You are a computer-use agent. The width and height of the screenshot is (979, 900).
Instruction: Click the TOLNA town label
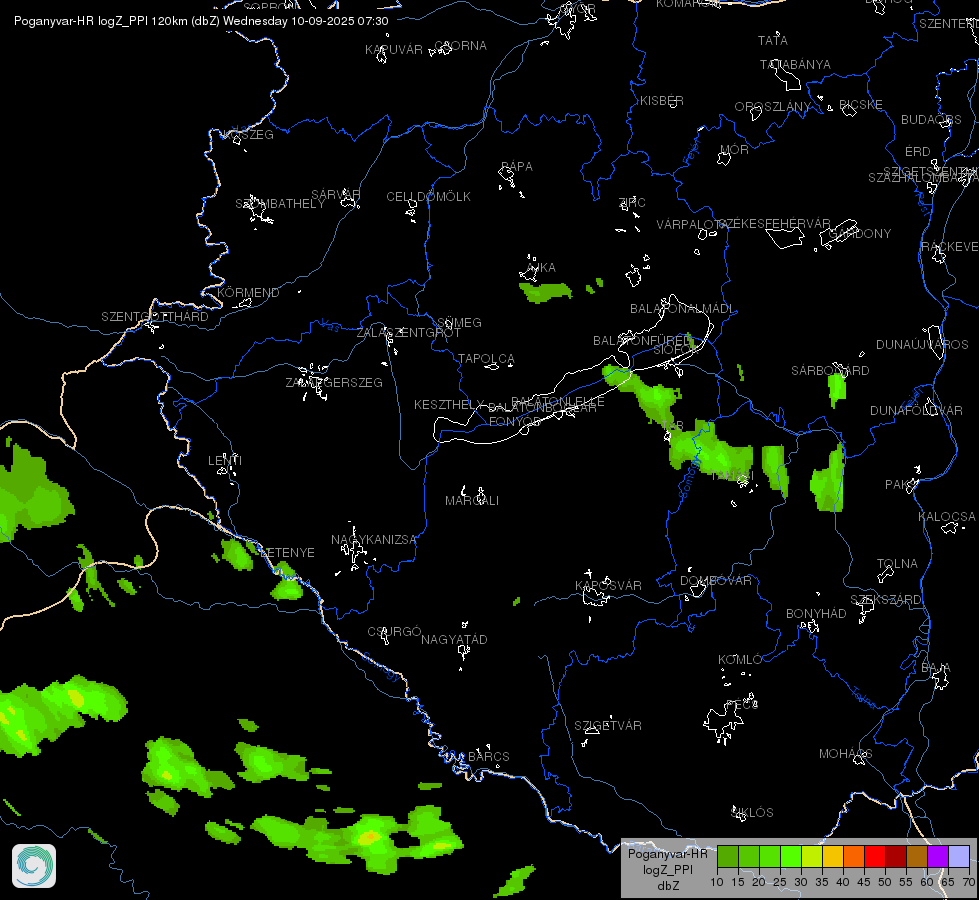click(x=897, y=564)
